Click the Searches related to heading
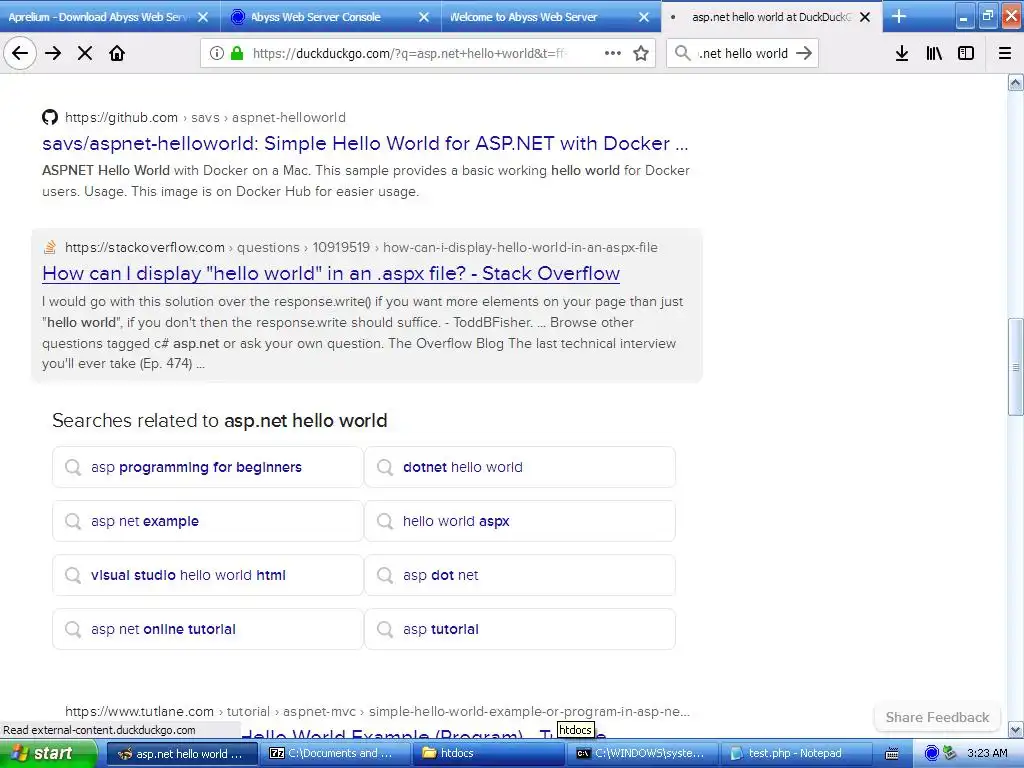This screenshot has height=768, width=1024. (219, 420)
